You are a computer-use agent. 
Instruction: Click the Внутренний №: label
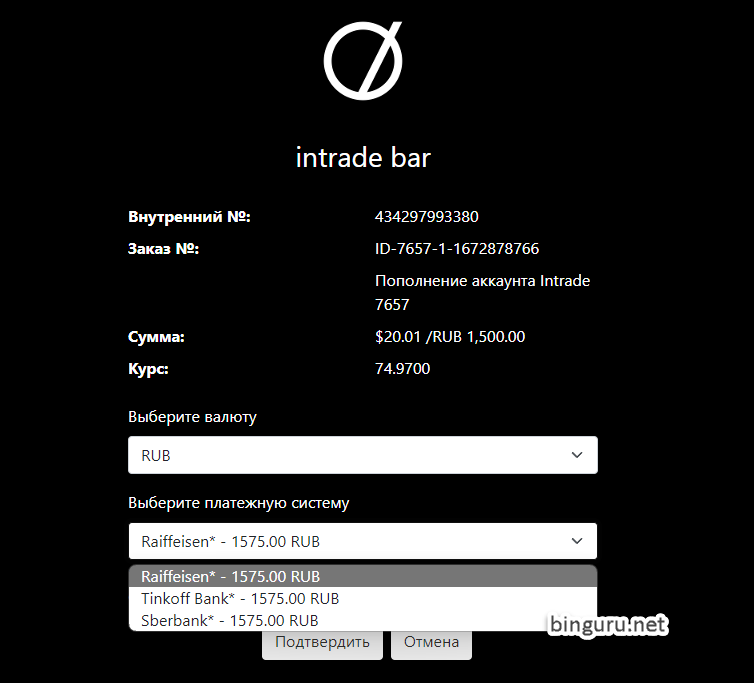point(189,217)
